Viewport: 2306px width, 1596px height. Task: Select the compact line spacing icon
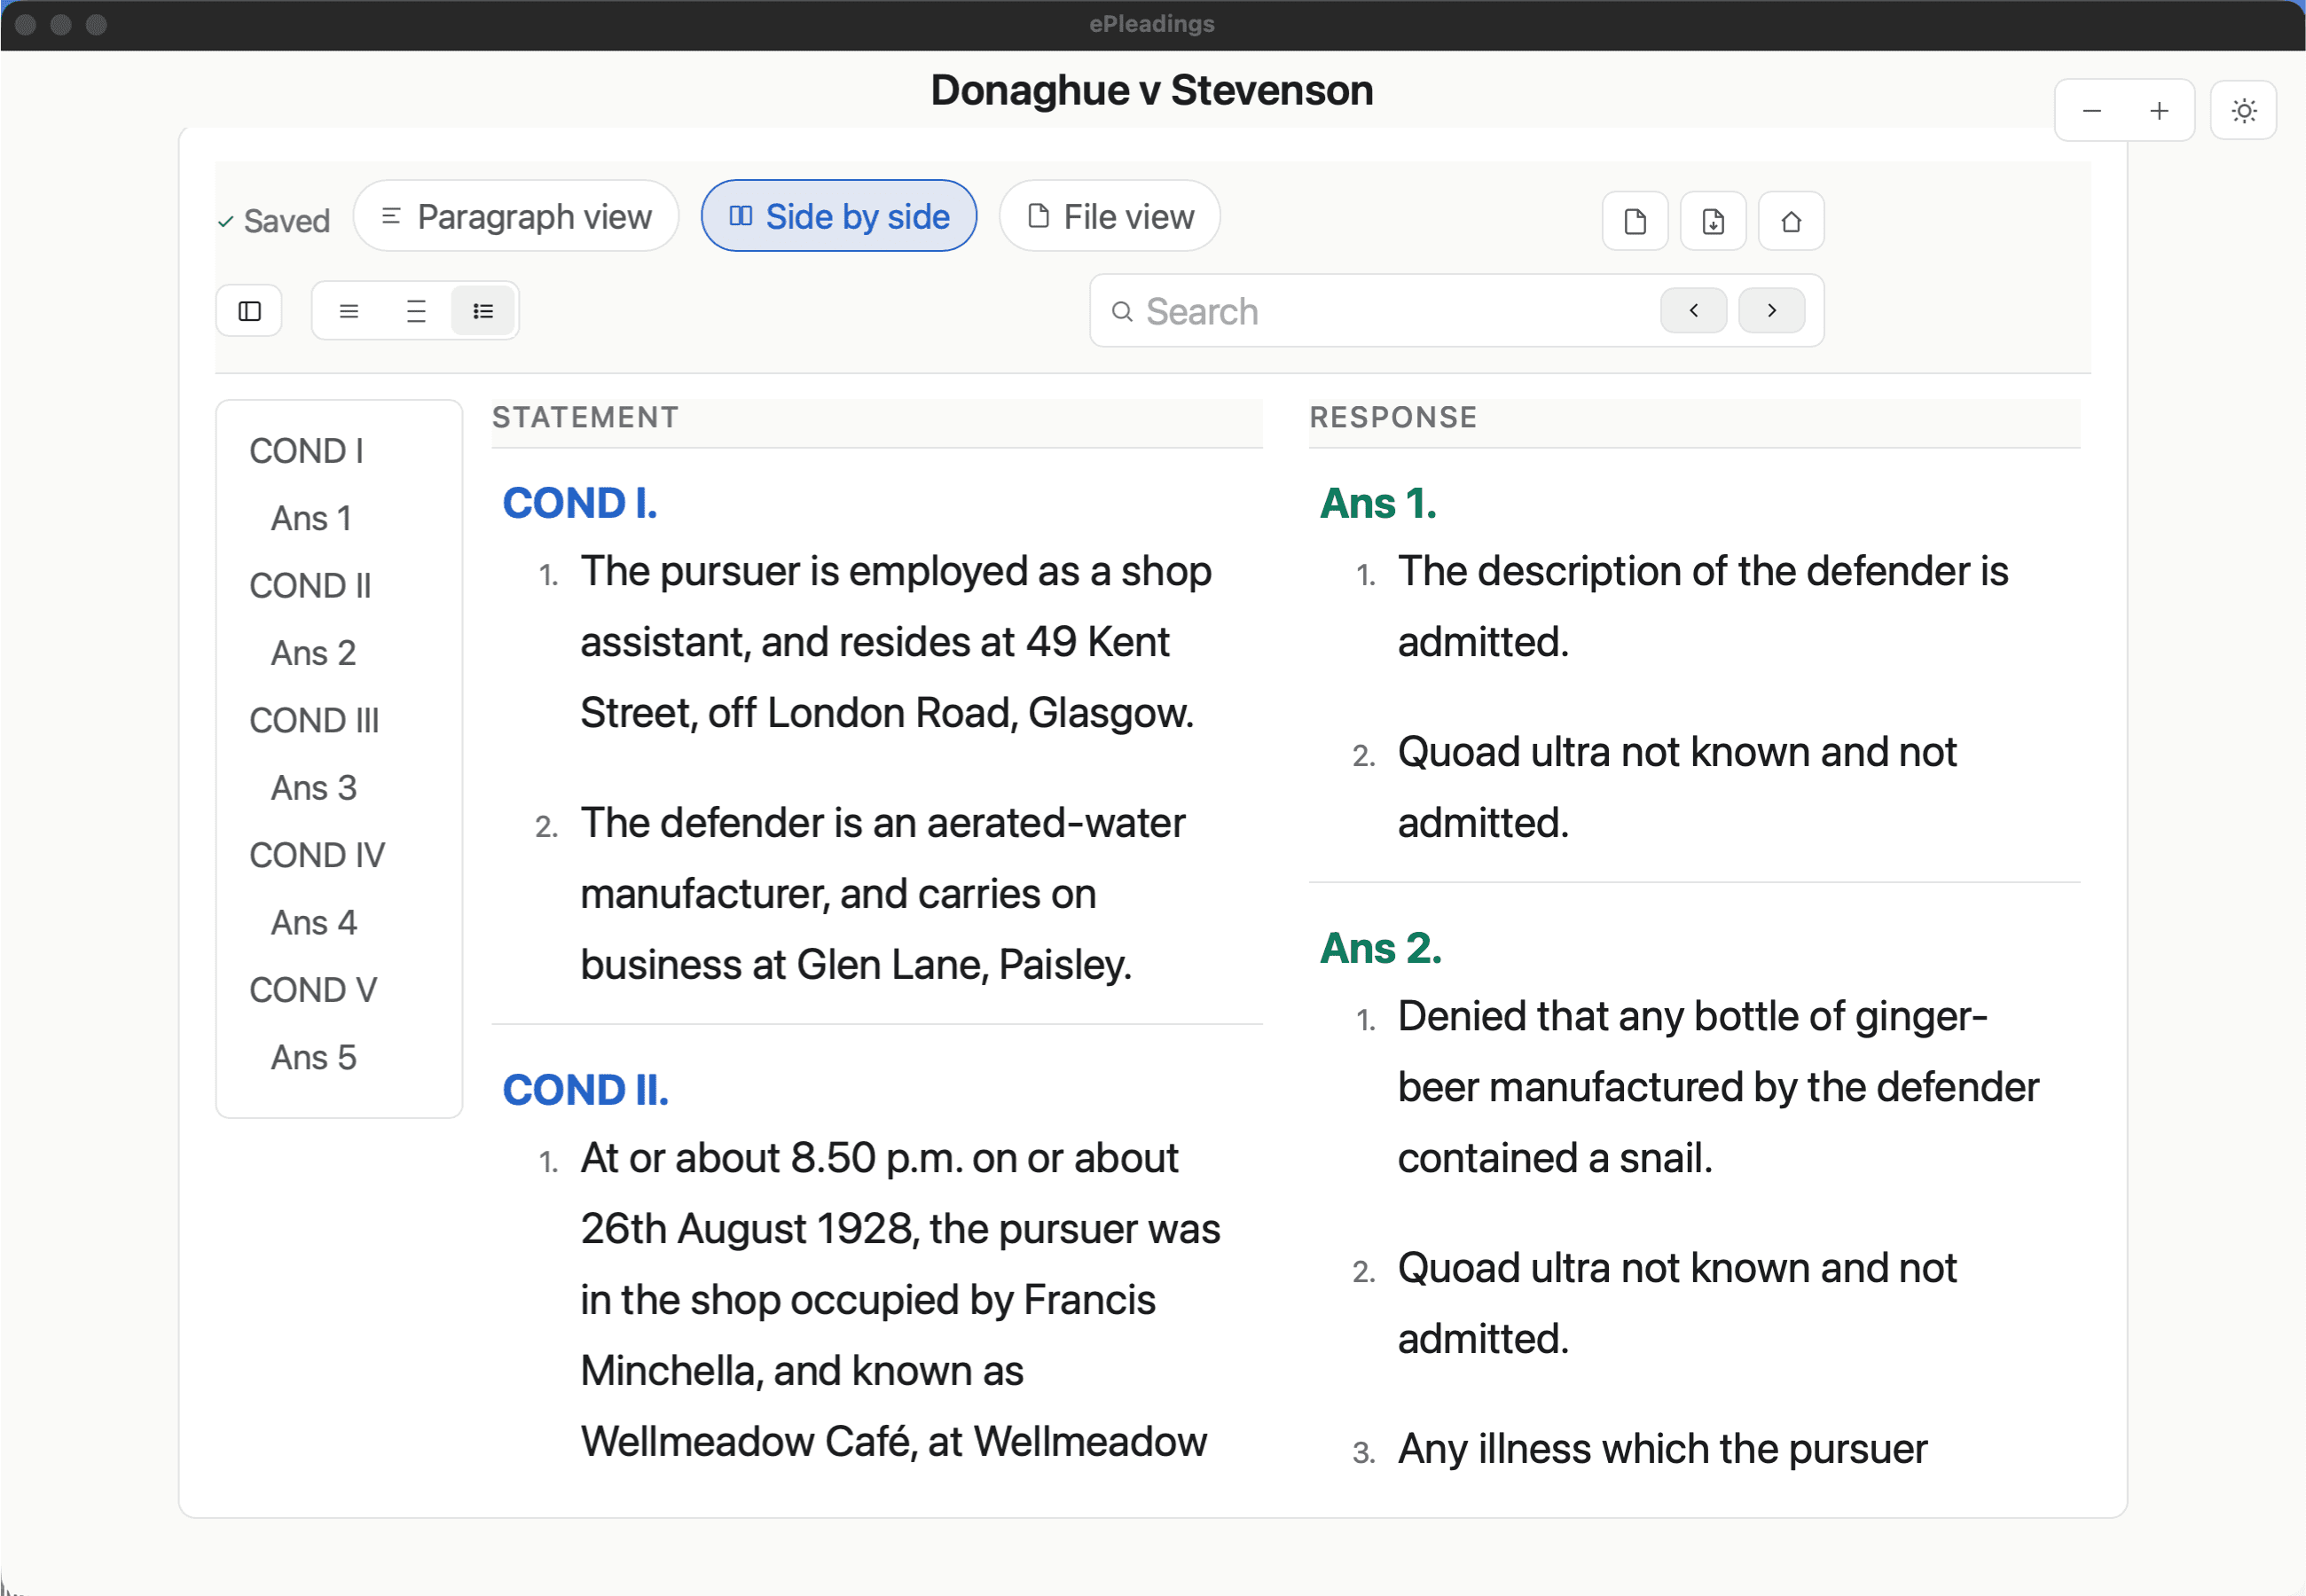click(349, 311)
